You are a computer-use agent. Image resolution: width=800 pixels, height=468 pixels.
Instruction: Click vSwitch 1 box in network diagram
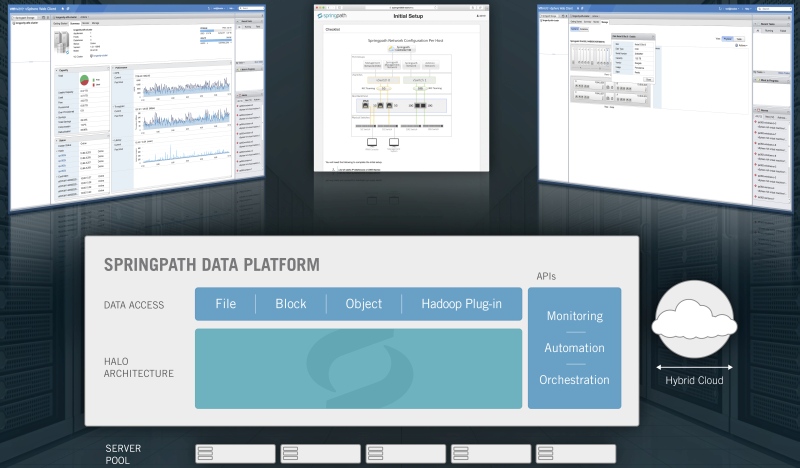[419, 80]
